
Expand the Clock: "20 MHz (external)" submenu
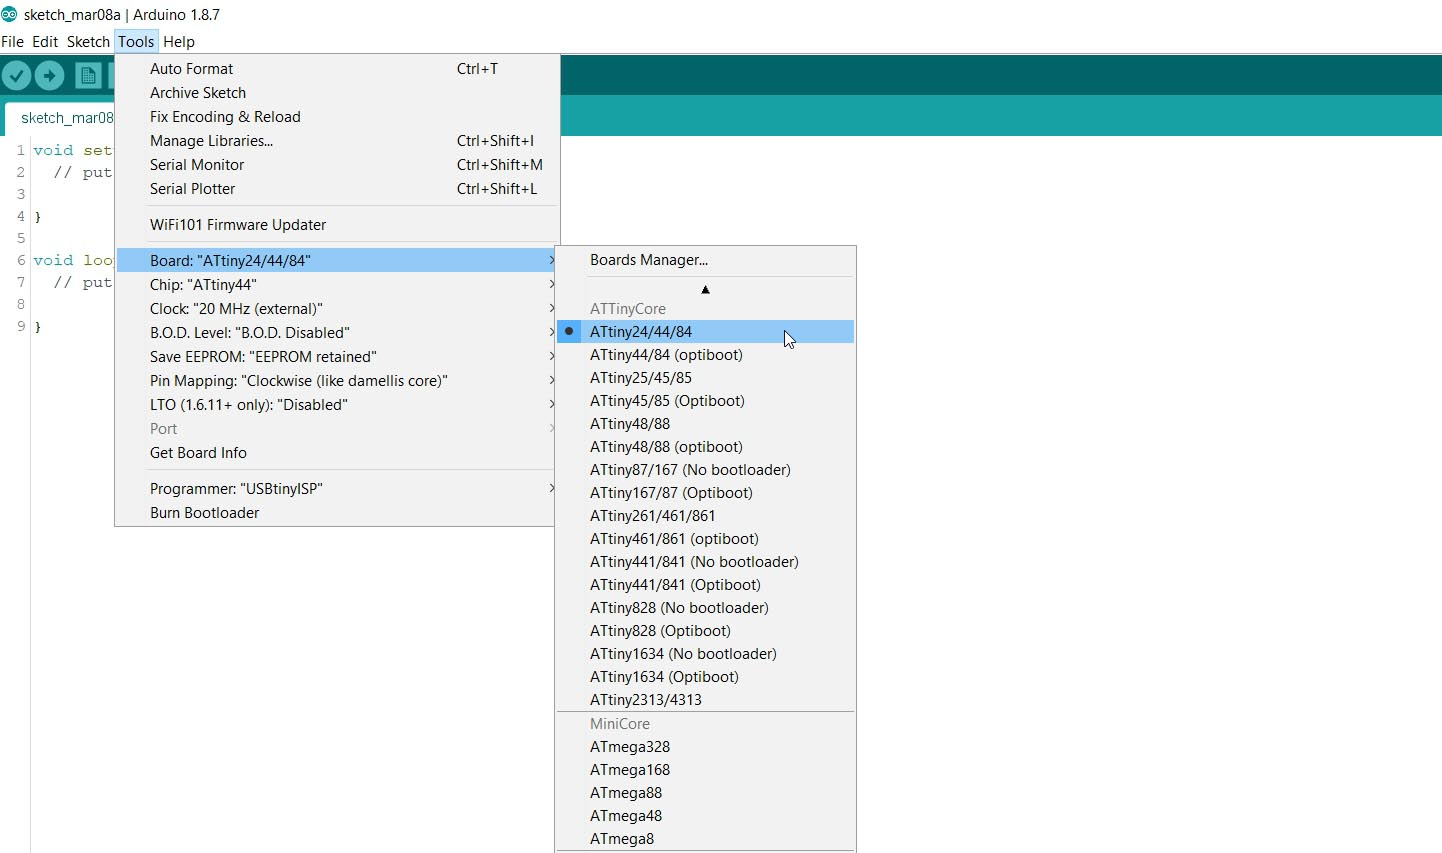[337, 308]
